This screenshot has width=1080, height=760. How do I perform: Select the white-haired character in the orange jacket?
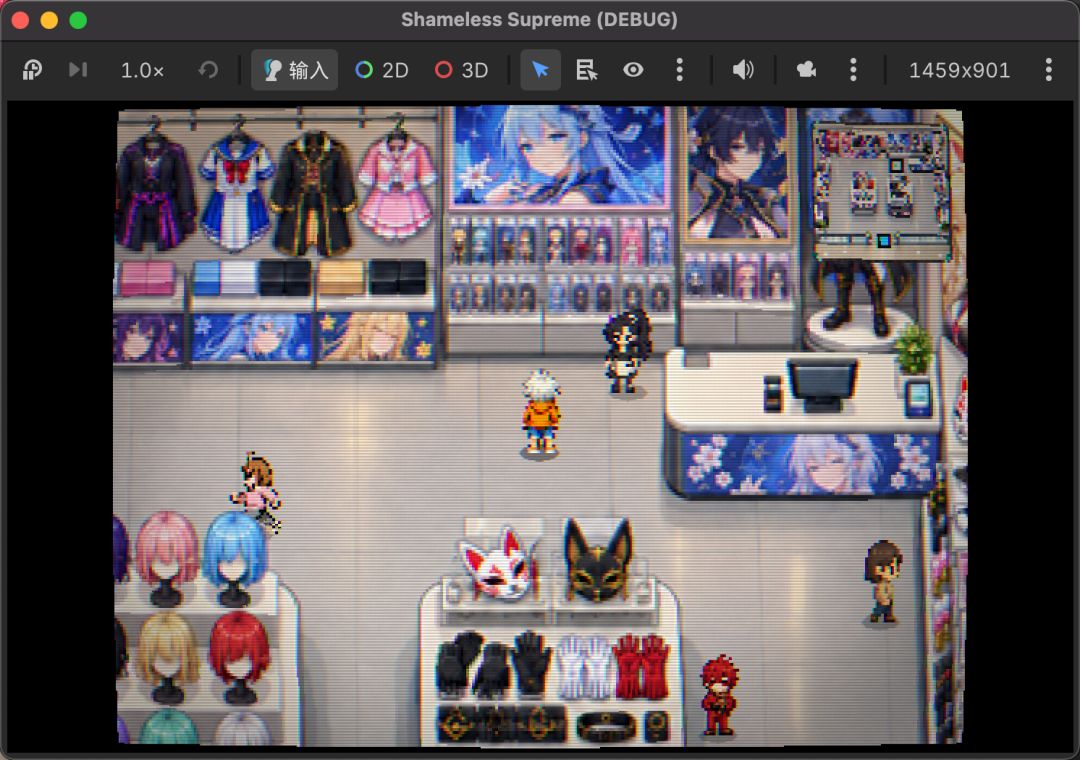(541, 413)
